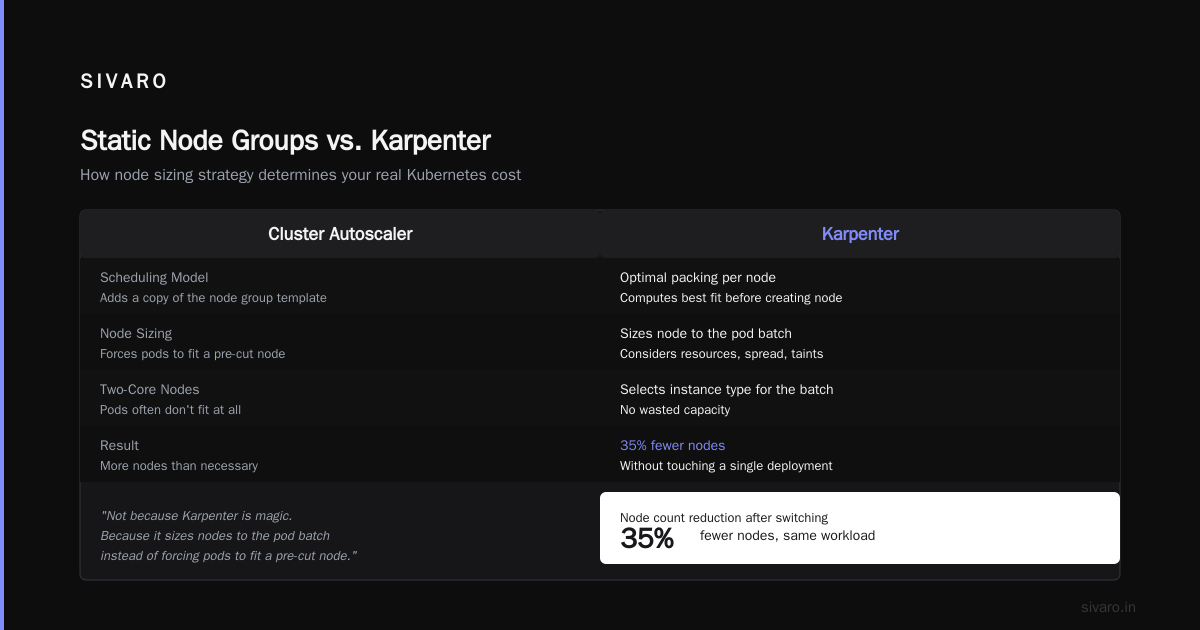Click 'More nodes than necessary' text

(x=179, y=466)
